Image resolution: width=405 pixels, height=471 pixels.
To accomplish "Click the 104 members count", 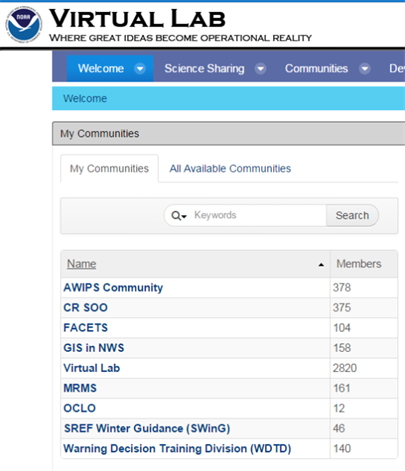I will [x=342, y=328].
